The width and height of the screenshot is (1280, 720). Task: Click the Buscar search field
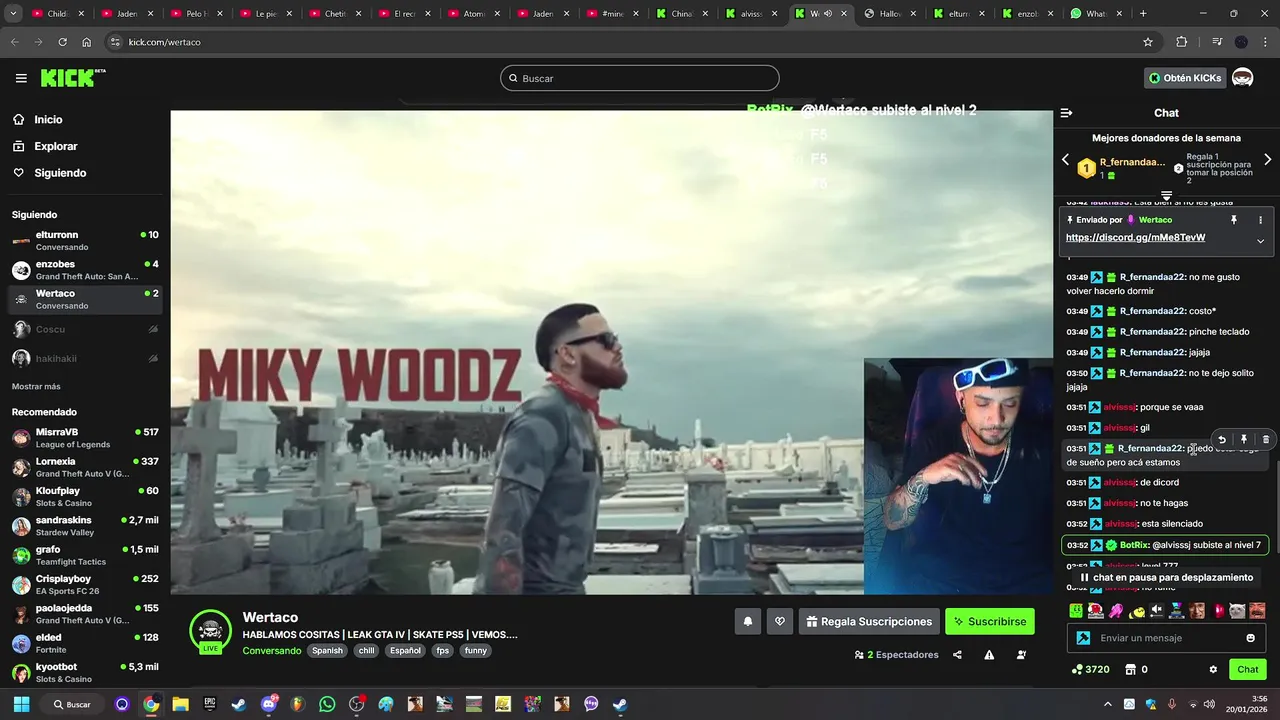pyautogui.click(x=640, y=78)
